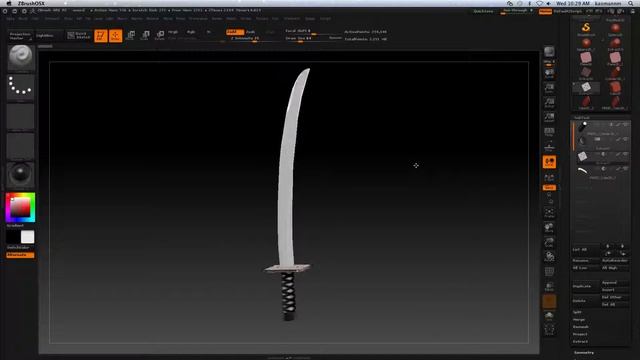
Task: Click the Move view icon in the right shelf
Action: tap(549, 228)
